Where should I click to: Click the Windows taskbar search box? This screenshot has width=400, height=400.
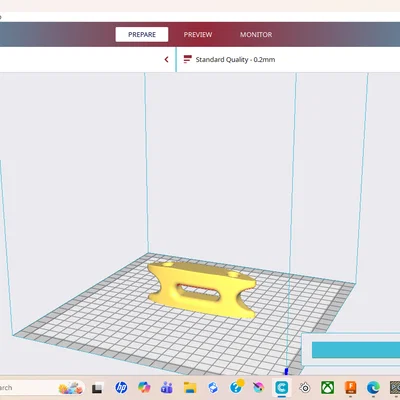click(x=42, y=388)
